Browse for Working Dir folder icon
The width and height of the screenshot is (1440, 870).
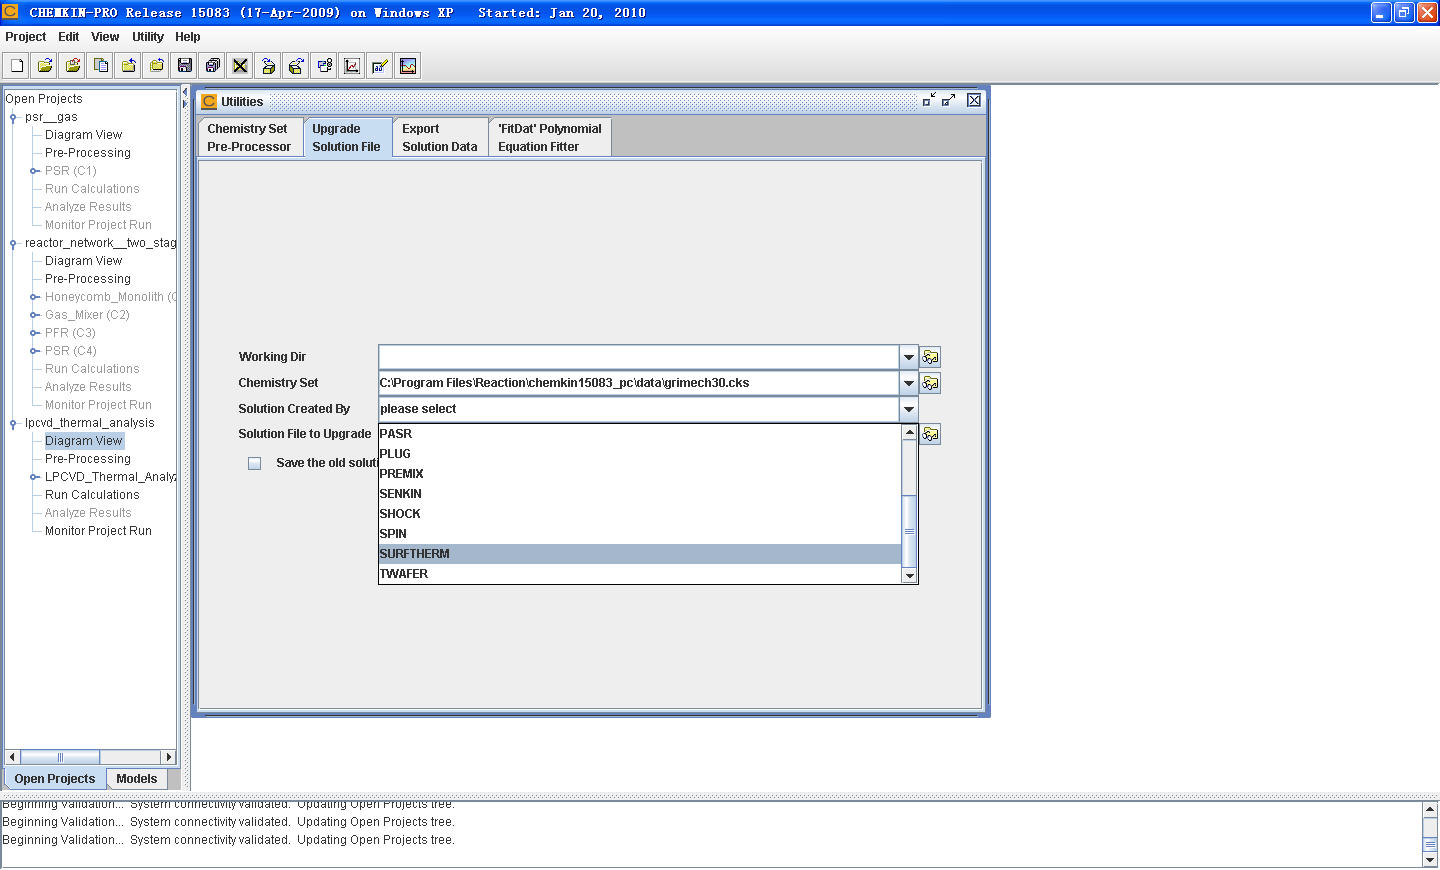pos(930,357)
